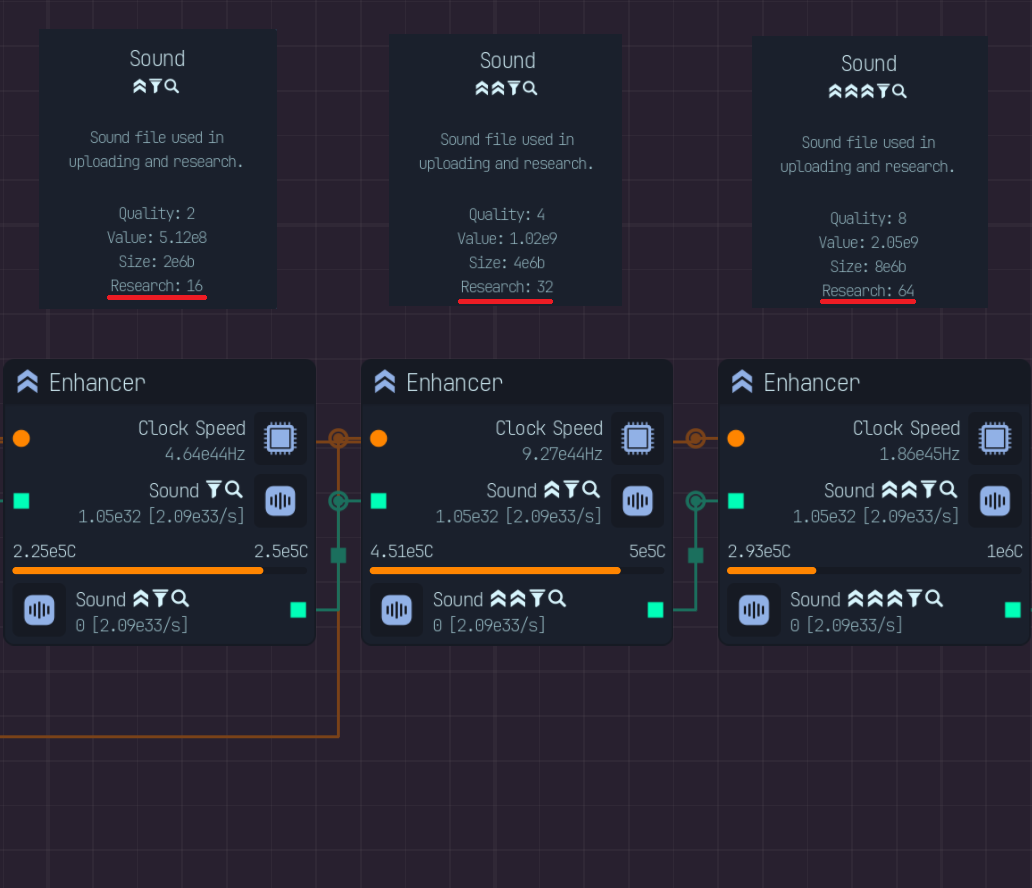Click the second Enhancer's sound output waveform icon

(x=397, y=610)
